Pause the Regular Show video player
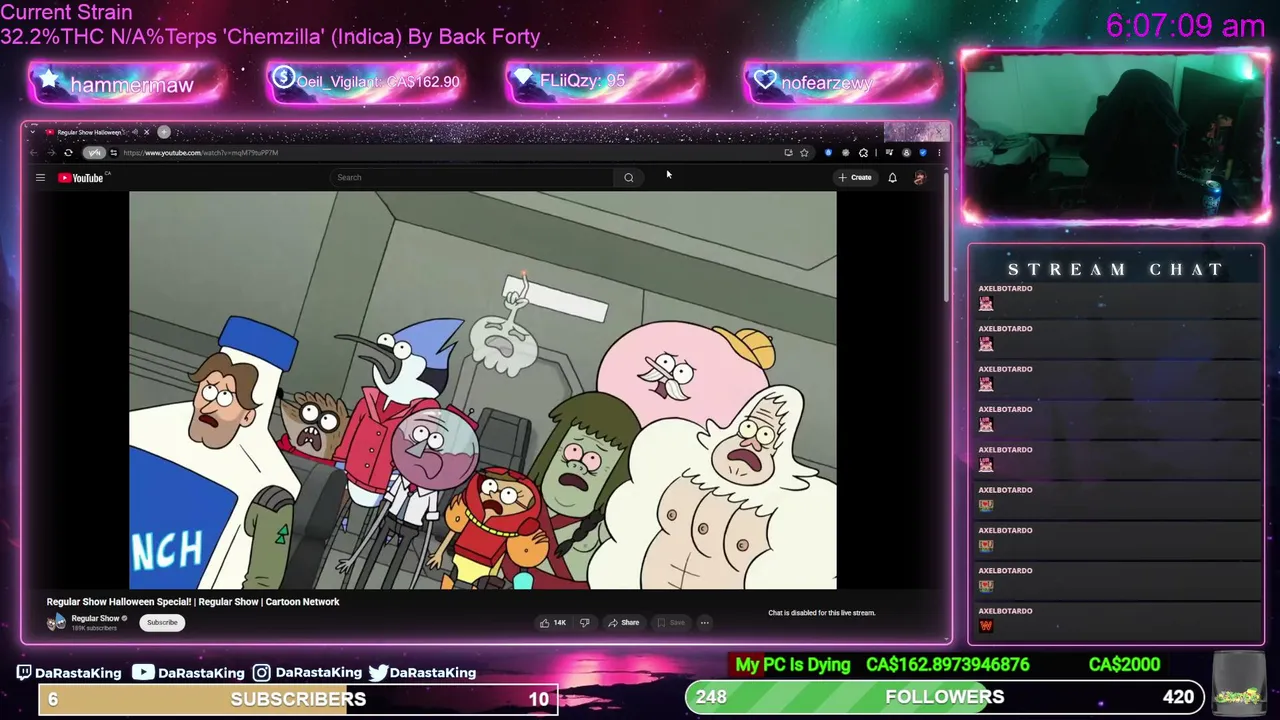Viewport: 1280px width, 720px height. (x=482, y=390)
